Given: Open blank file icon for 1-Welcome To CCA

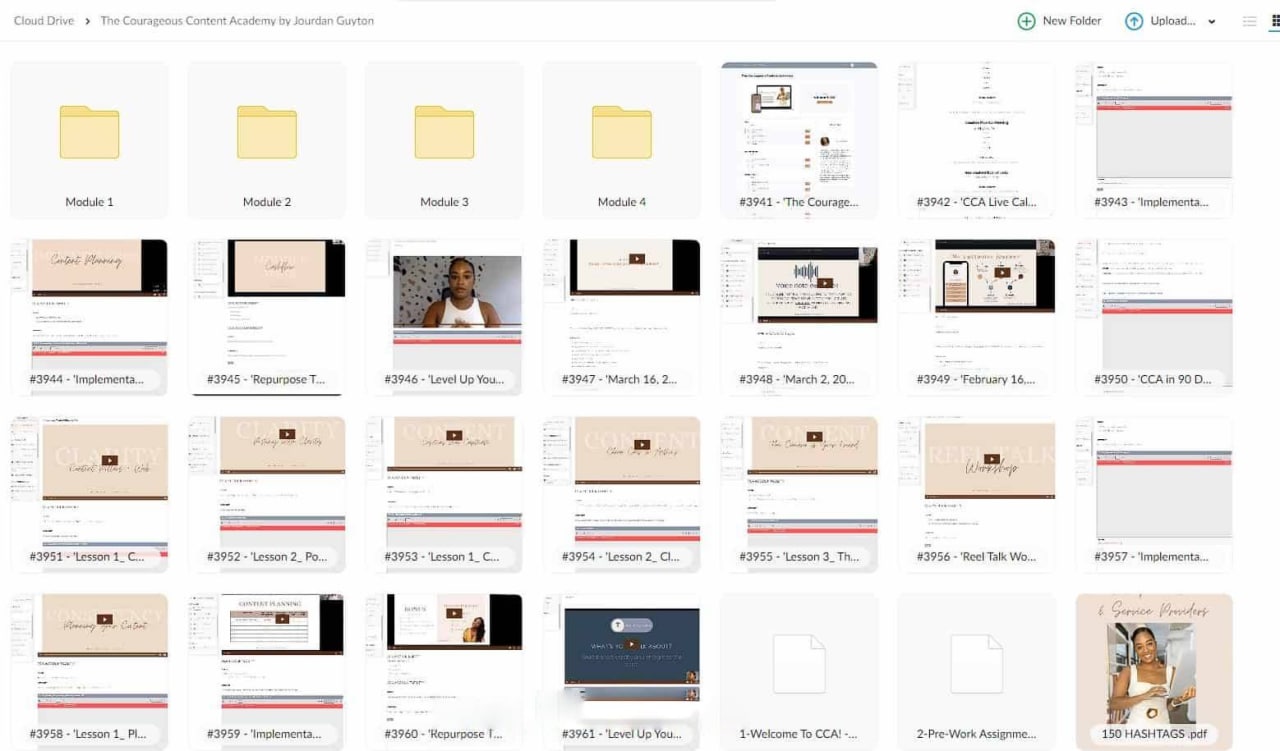Looking at the screenshot, I should pos(799,664).
